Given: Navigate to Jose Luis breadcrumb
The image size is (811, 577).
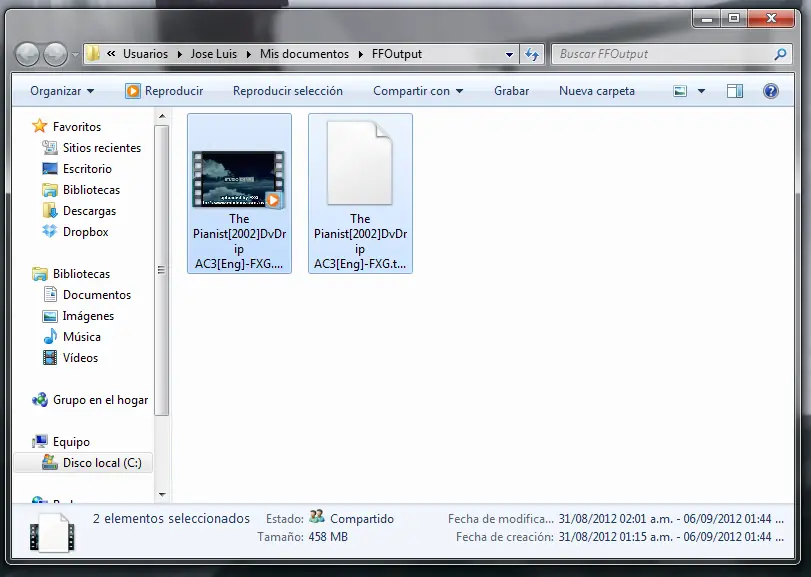Looking at the screenshot, I should coord(214,54).
